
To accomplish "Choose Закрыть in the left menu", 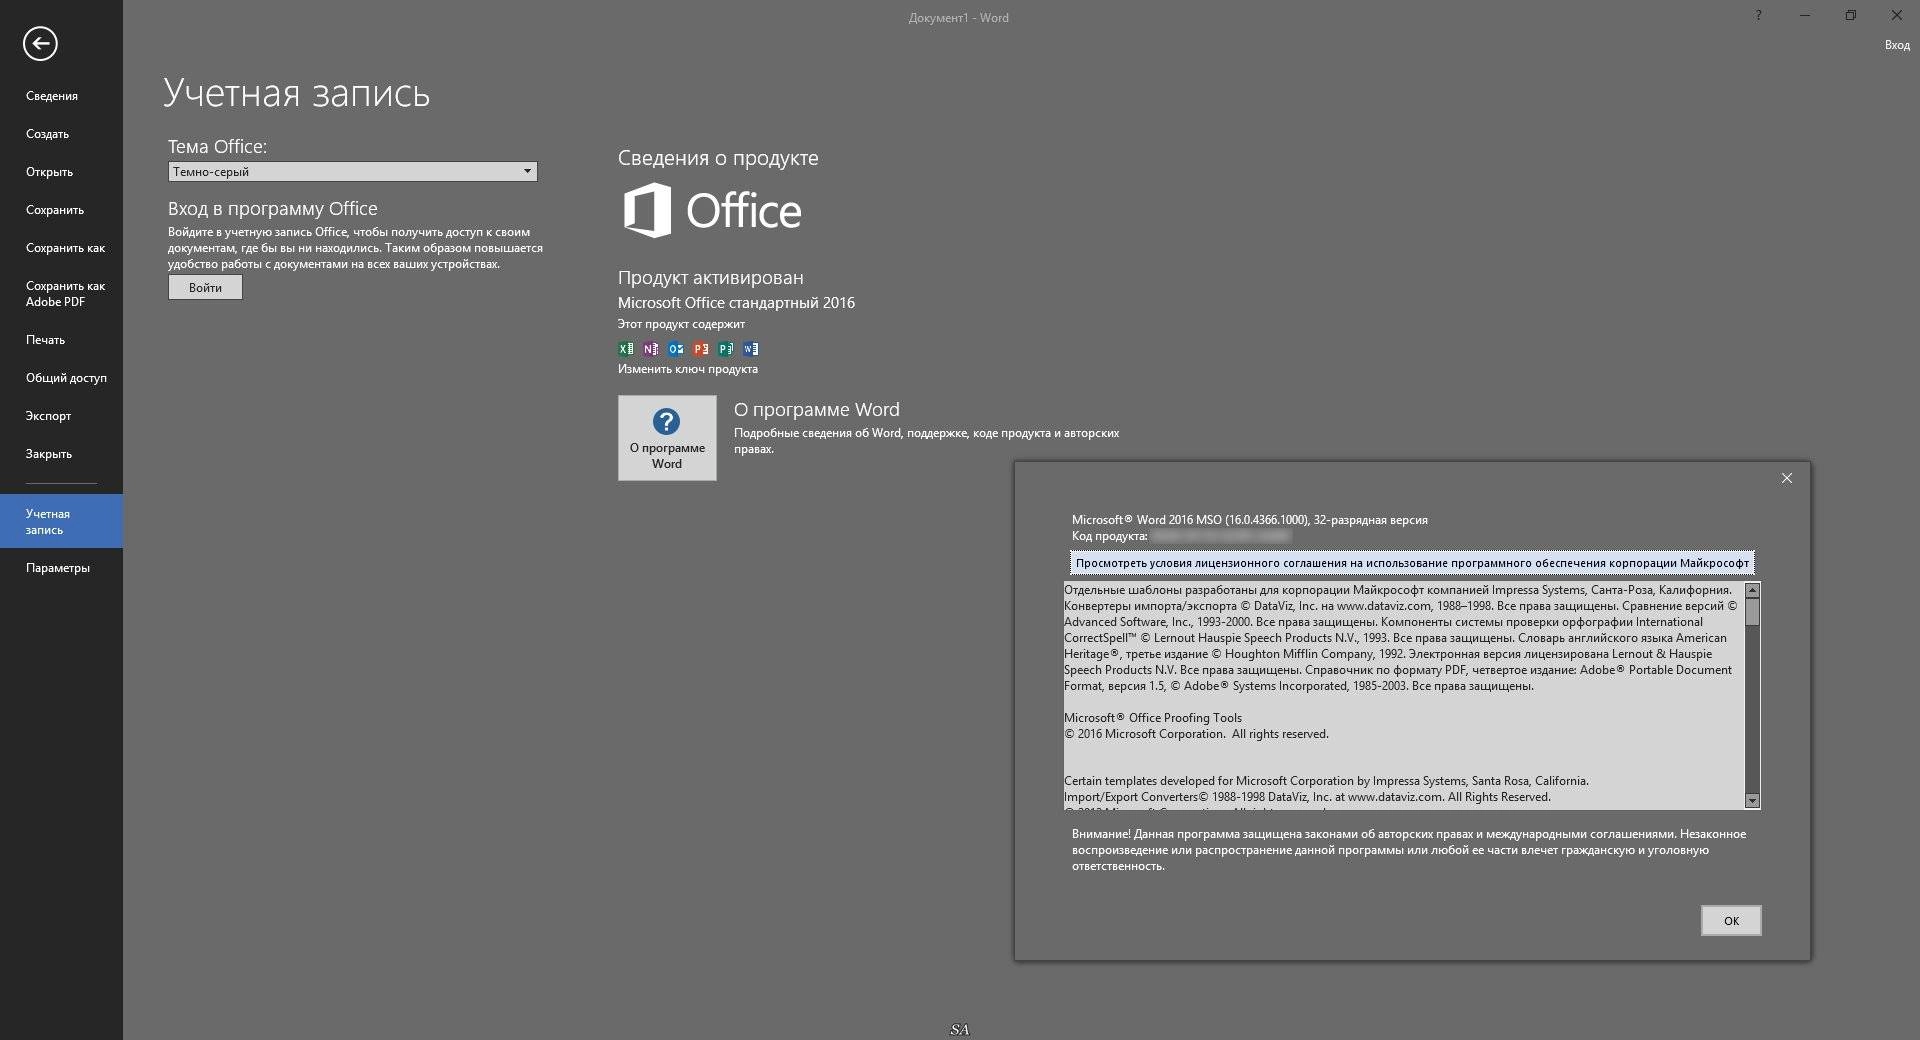I will pyautogui.click(x=48, y=454).
